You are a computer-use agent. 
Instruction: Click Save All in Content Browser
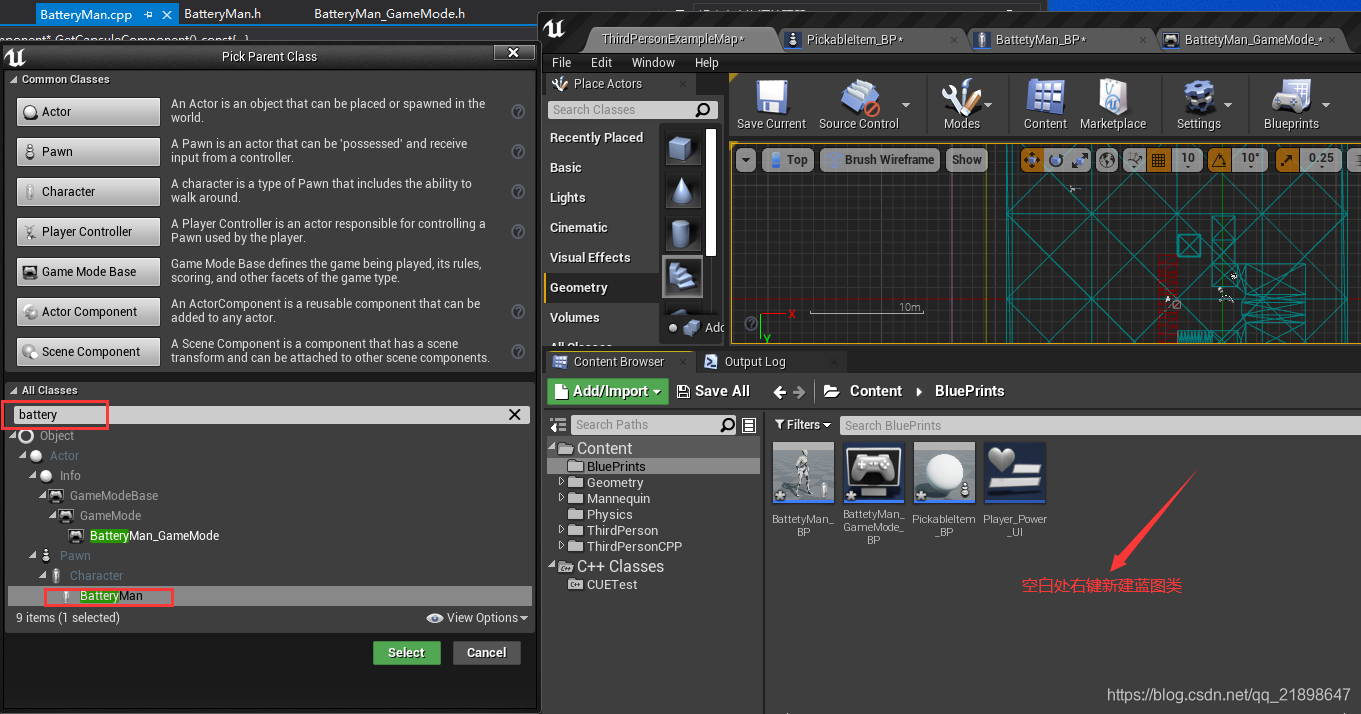[714, 391]
